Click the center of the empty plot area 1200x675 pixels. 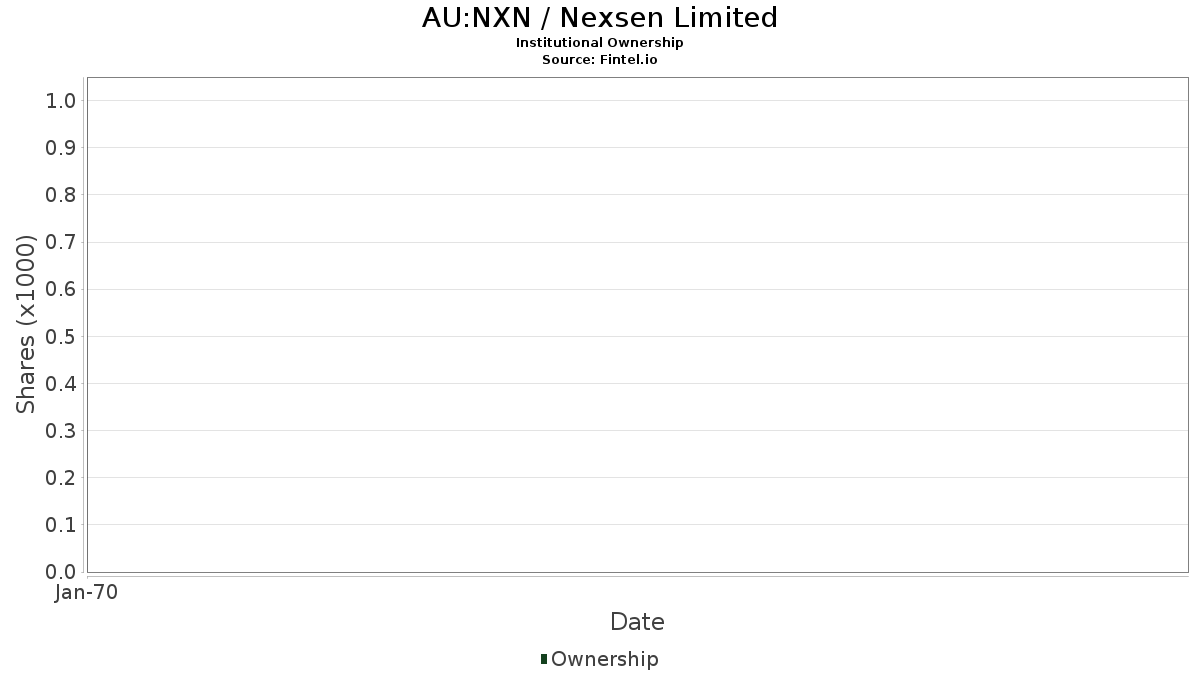tap(637, 325)
